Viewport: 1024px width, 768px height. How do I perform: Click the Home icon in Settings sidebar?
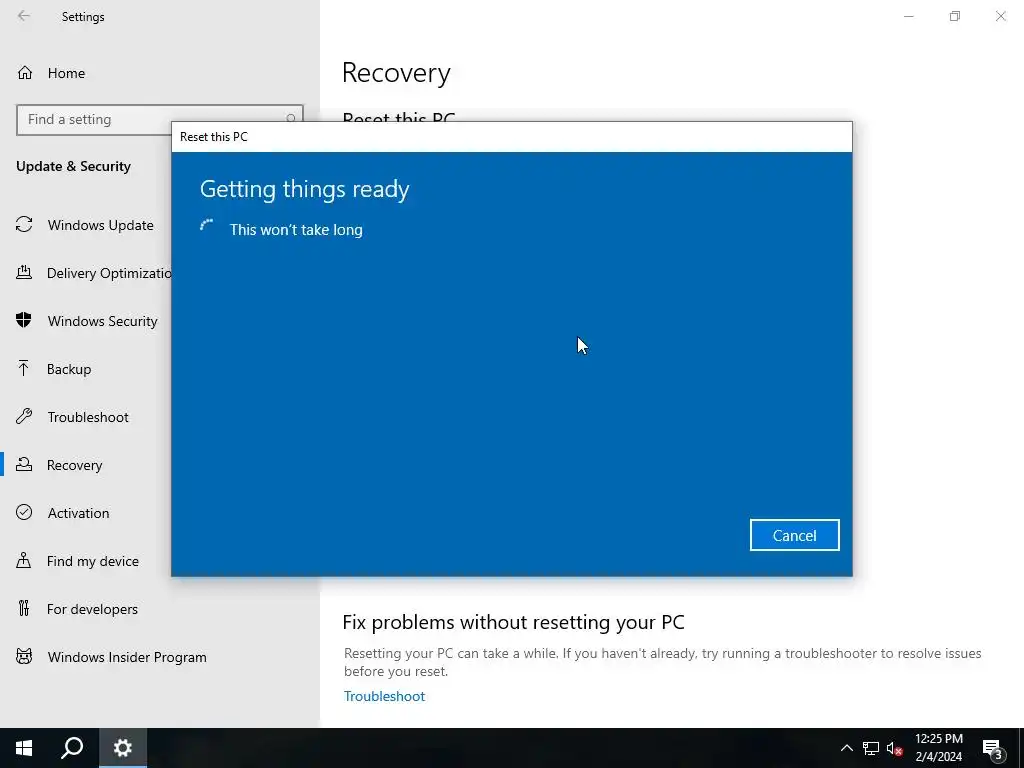(25, 72)
